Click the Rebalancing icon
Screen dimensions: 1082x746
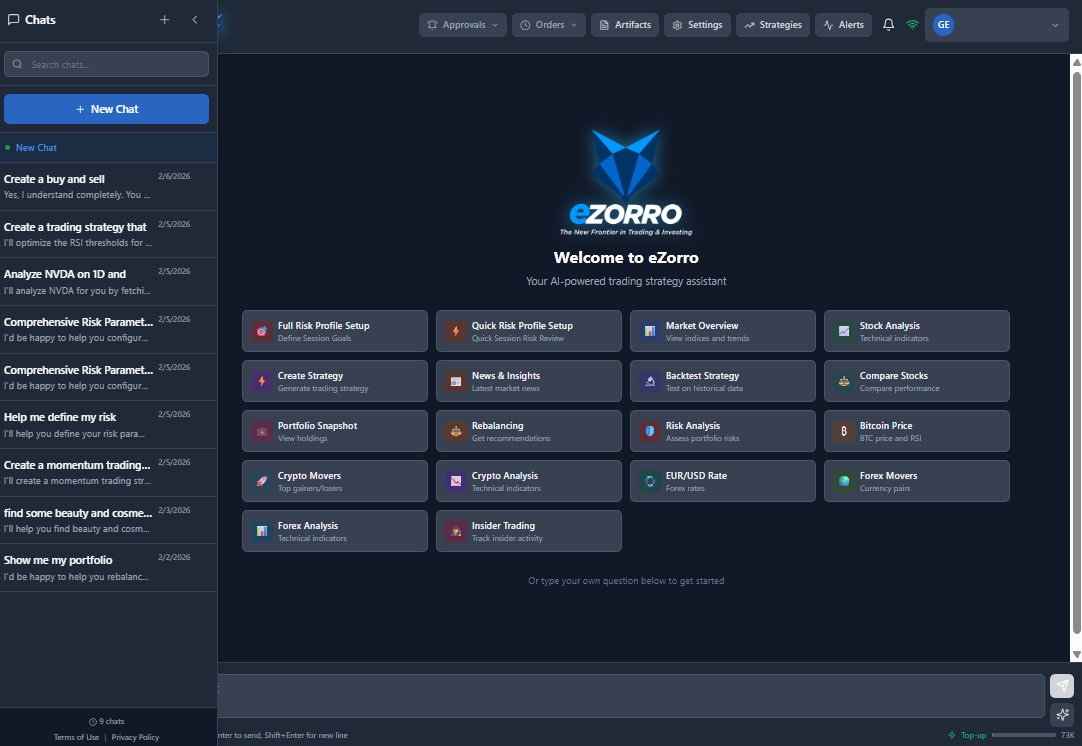(x=455, y=431)
